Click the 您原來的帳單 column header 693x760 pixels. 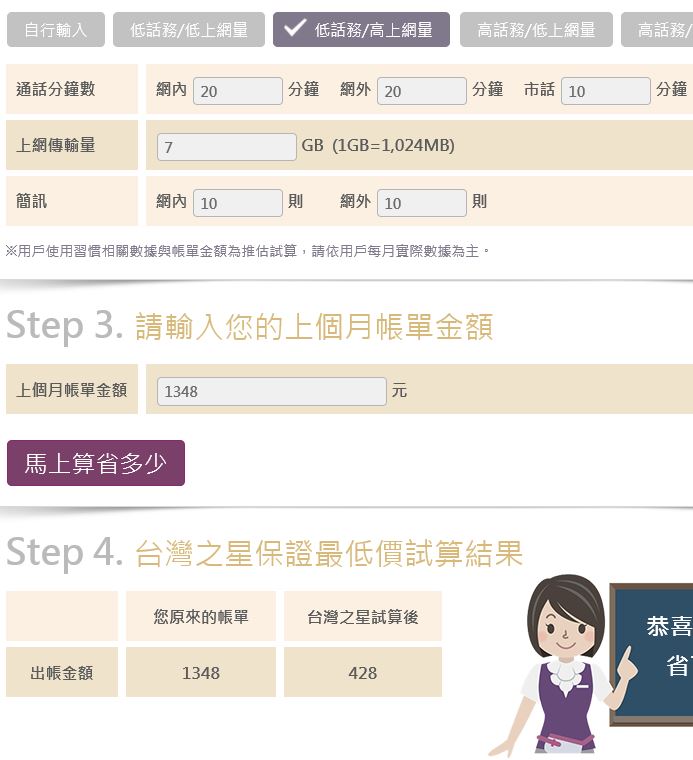(x=201, y=616)
